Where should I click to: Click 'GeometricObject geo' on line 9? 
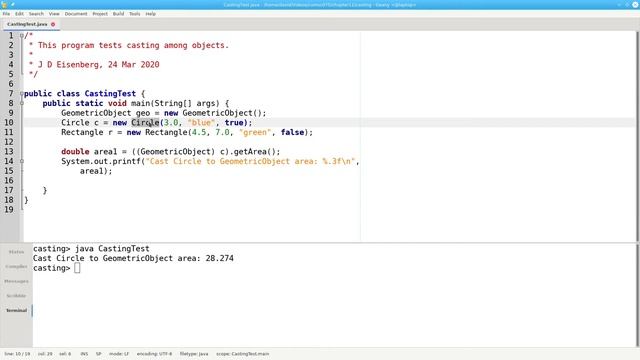click(106, 113)
